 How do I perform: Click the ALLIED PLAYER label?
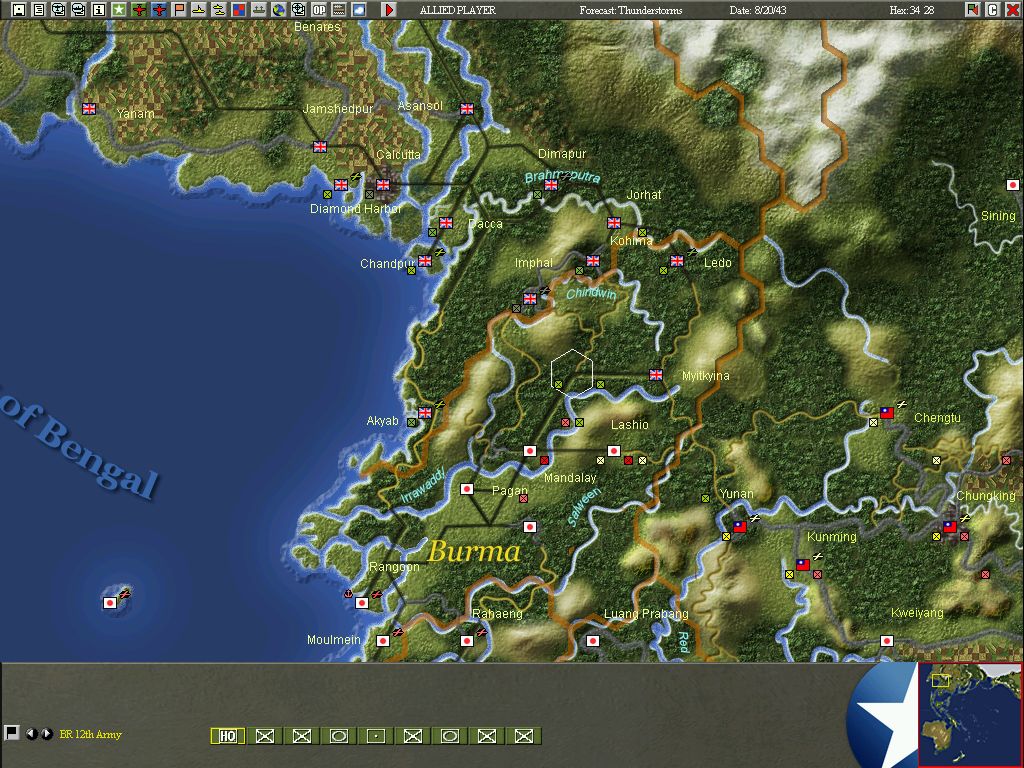point(458,10)
